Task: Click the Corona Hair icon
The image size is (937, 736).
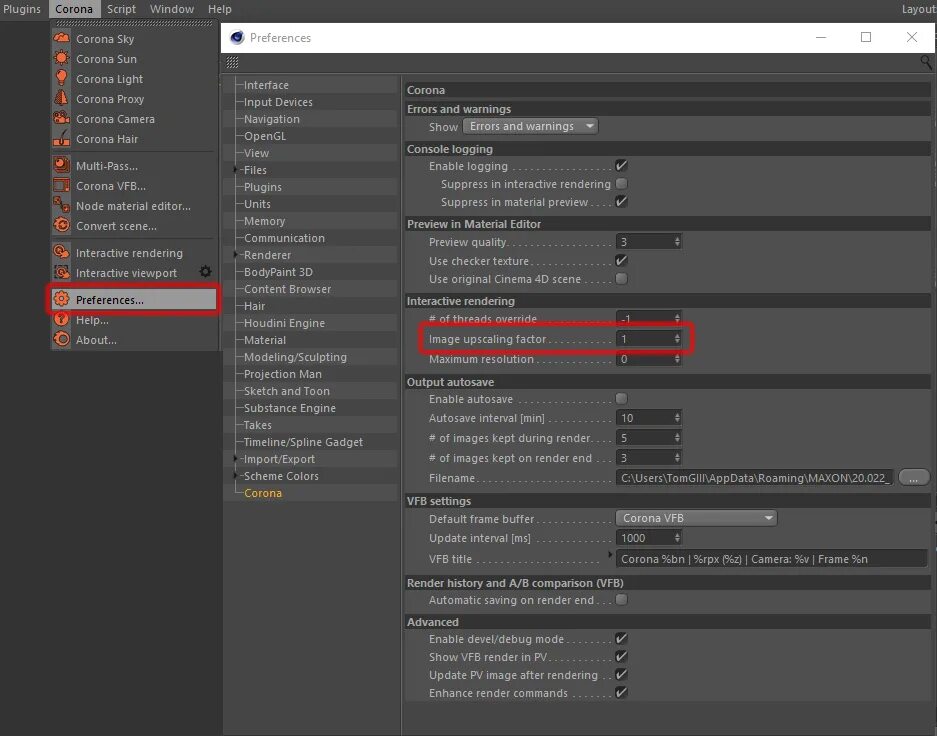Action: 62,138
